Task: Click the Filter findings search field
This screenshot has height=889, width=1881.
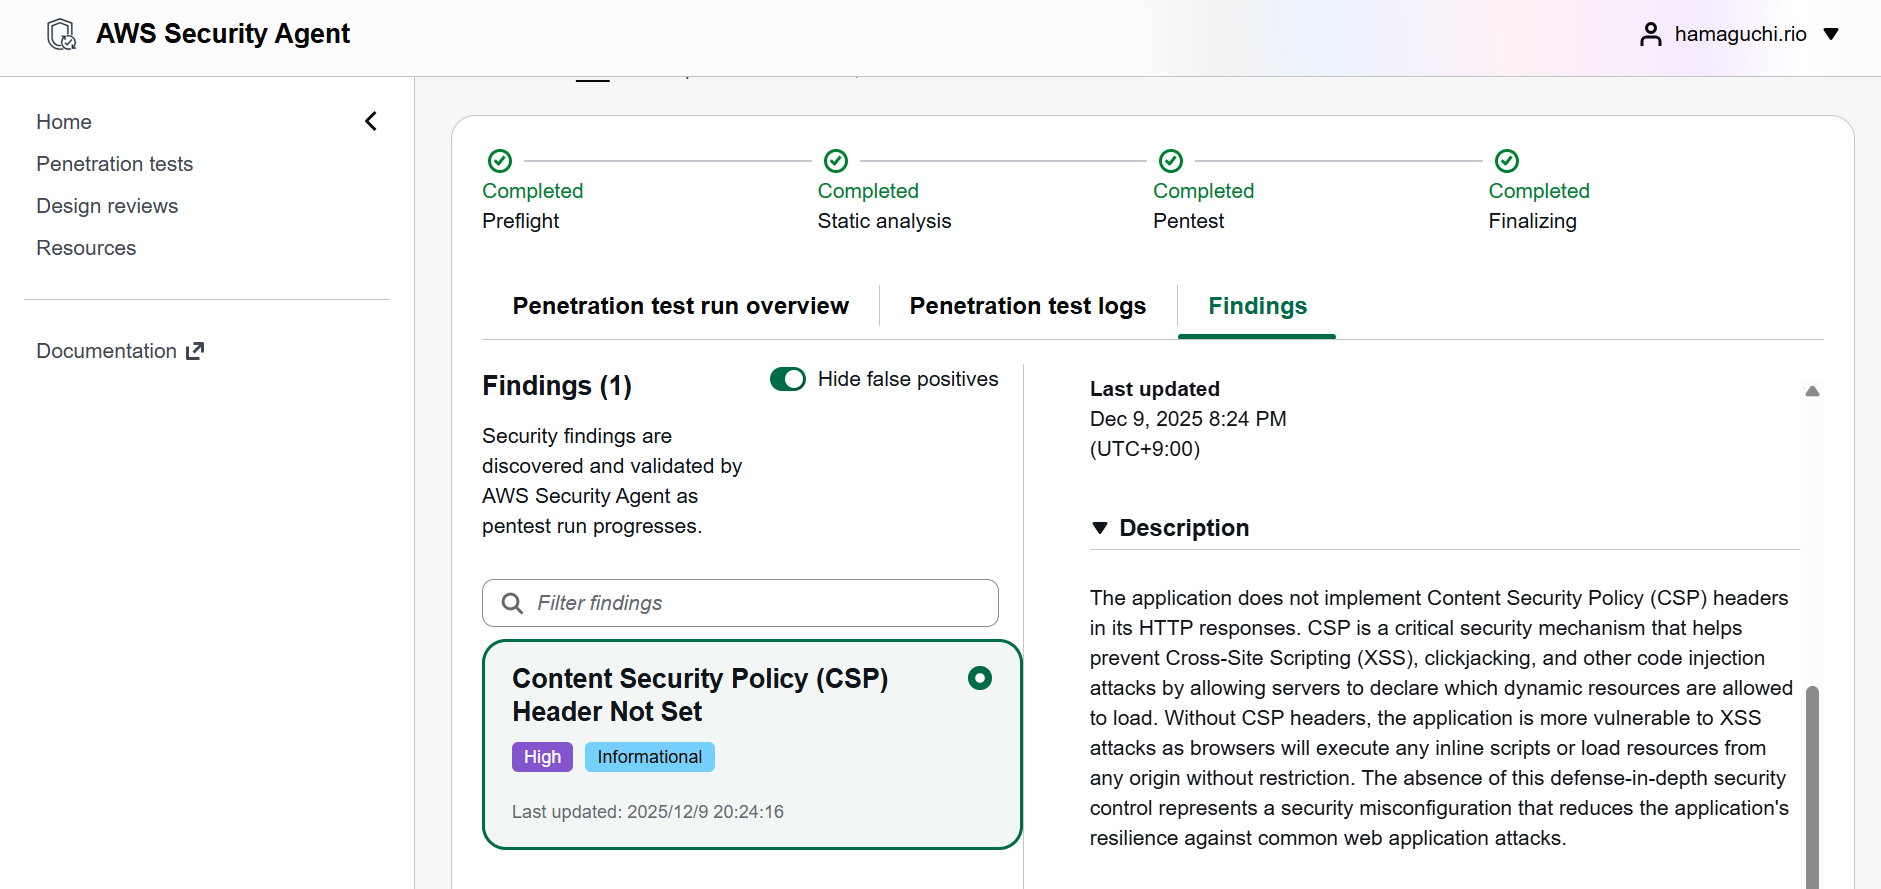Action: point(760,603)
